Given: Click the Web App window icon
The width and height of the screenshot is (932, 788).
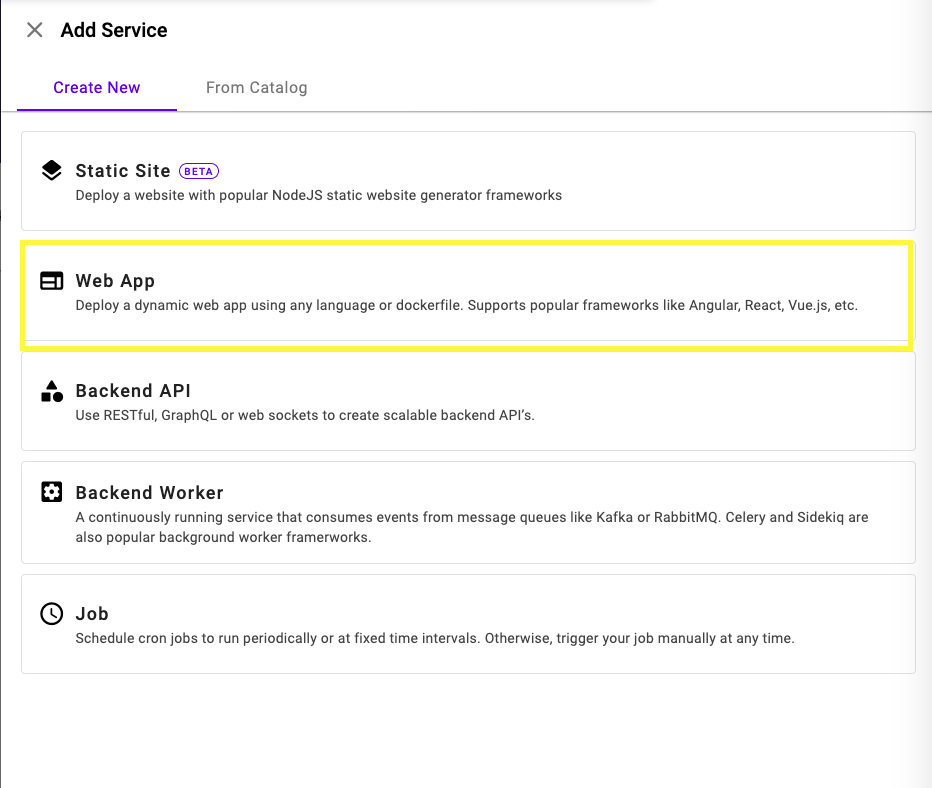Looking at the screenshot, I should [x=52, y=281].
